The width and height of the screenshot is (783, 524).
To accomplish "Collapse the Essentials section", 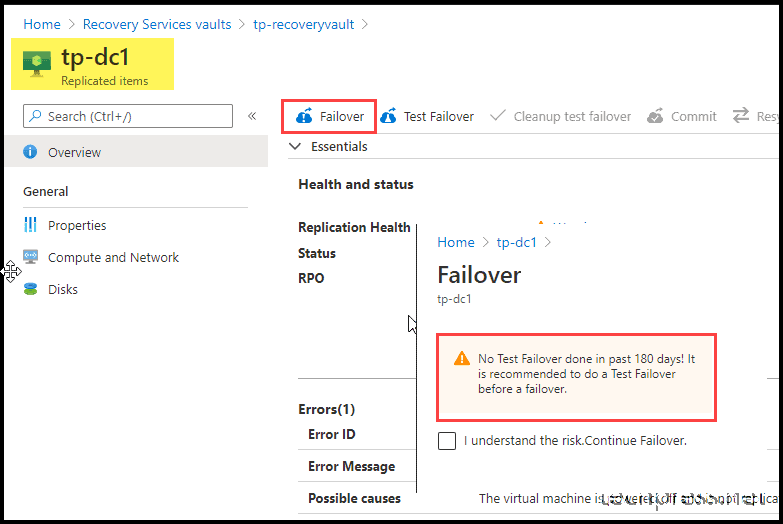I will pos(296,146).
